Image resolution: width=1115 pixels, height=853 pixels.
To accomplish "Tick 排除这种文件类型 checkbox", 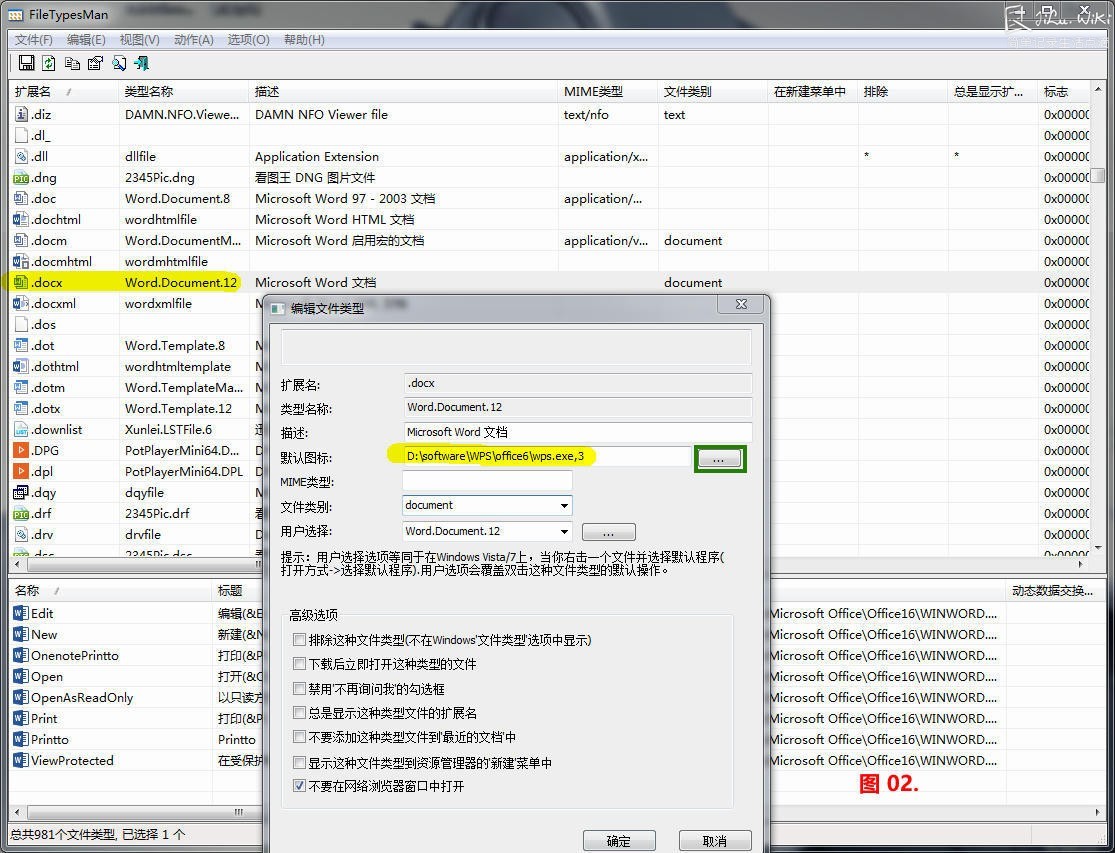I will coord(299,640).
